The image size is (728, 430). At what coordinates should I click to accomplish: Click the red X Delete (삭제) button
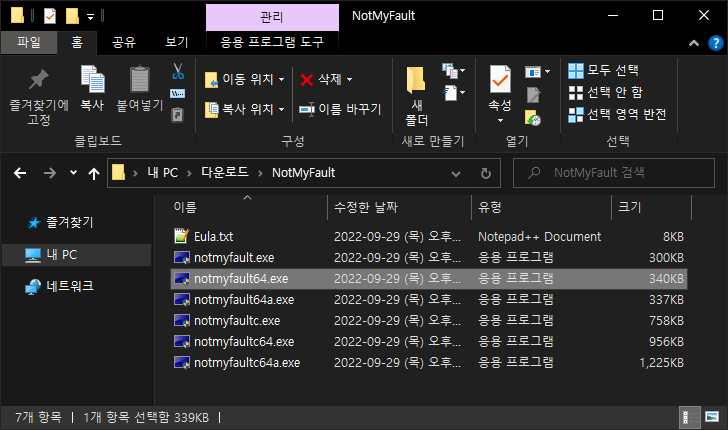[320, 79]
